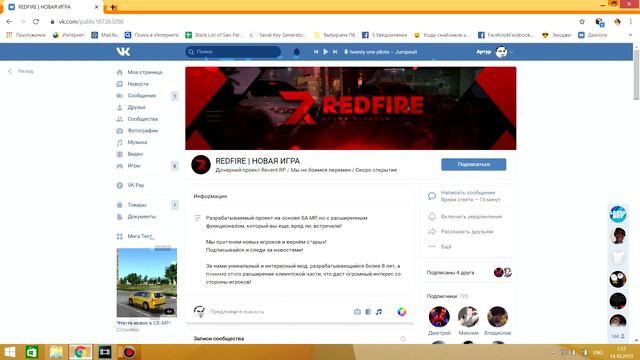Skip to next track in header player
Viewport: 640px width, 360px height.
pos(335,52)
